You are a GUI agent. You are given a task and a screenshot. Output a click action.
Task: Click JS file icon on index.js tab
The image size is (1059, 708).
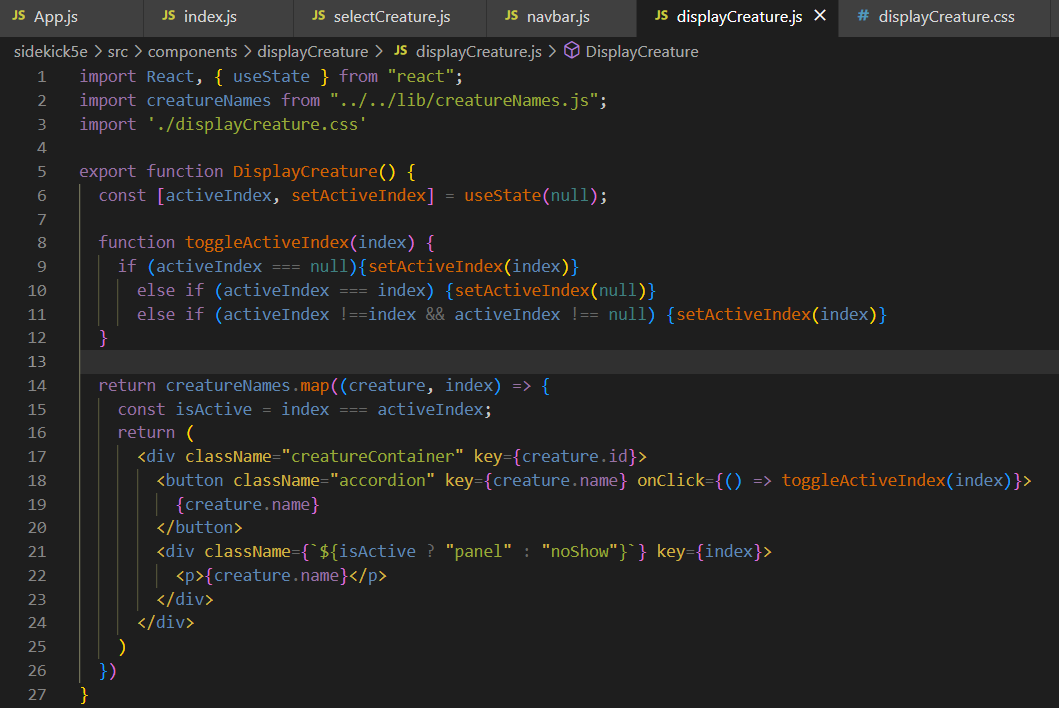169,16
